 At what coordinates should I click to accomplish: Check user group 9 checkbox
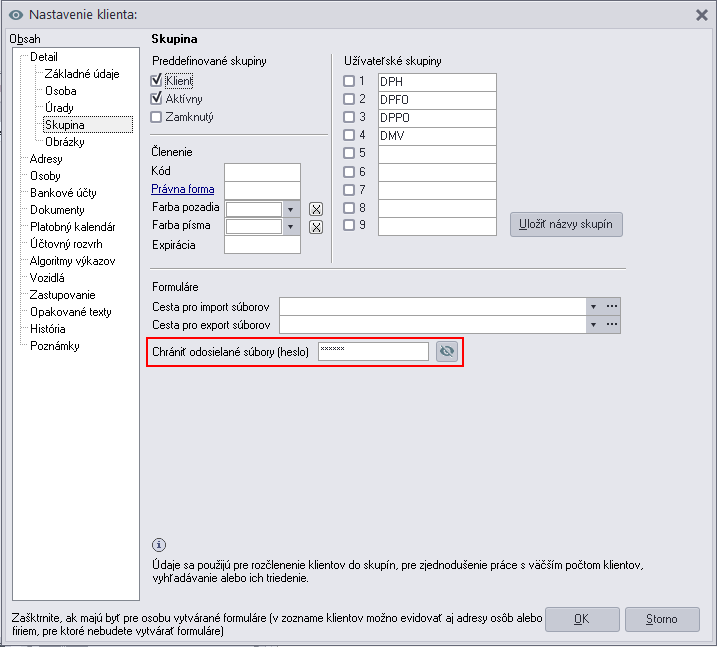349,225
